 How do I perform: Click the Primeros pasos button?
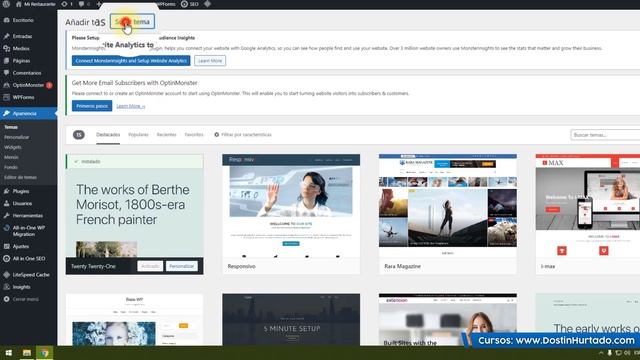(x=92, y=106)
